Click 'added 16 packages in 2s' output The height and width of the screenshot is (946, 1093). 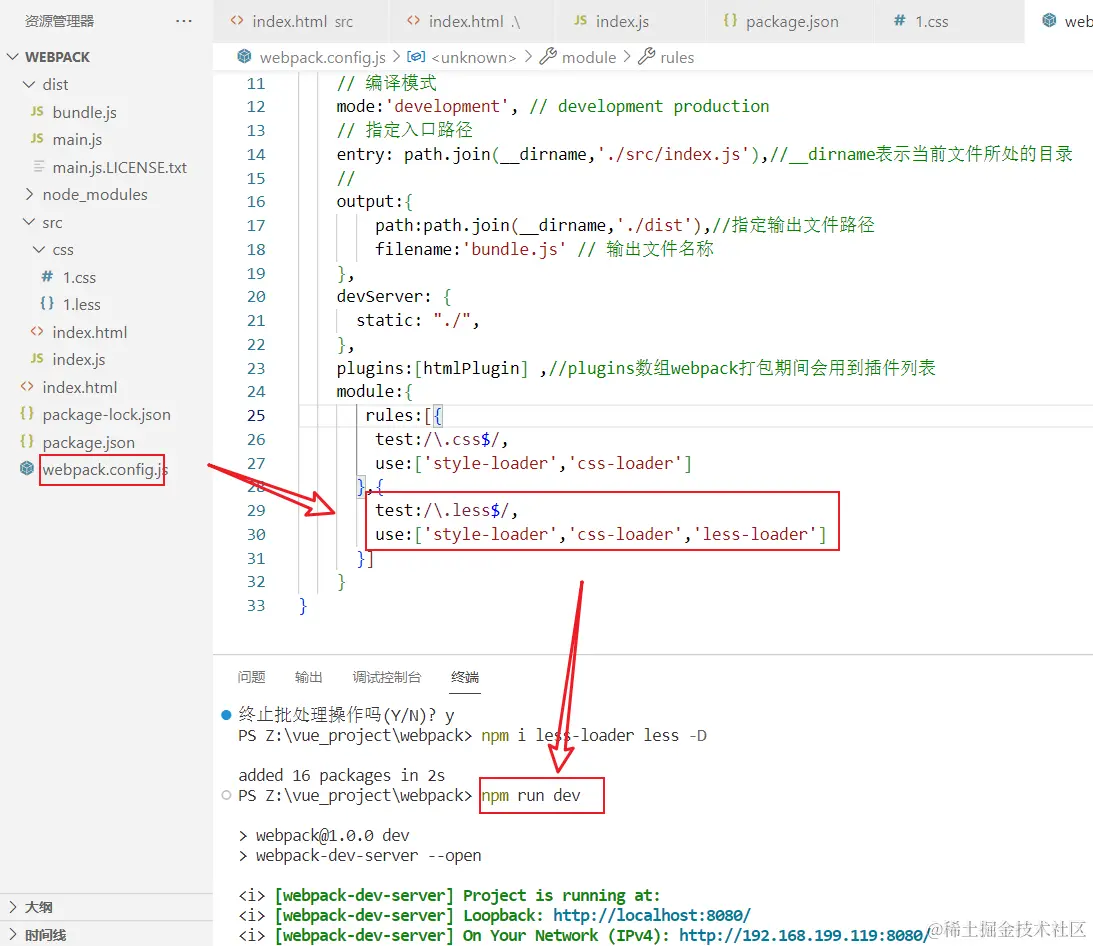tap(342, 775)
